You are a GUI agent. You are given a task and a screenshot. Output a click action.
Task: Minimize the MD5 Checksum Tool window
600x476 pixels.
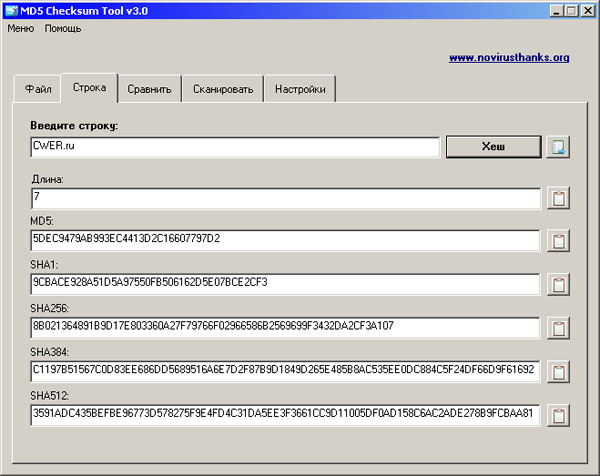tap(557, 11)
